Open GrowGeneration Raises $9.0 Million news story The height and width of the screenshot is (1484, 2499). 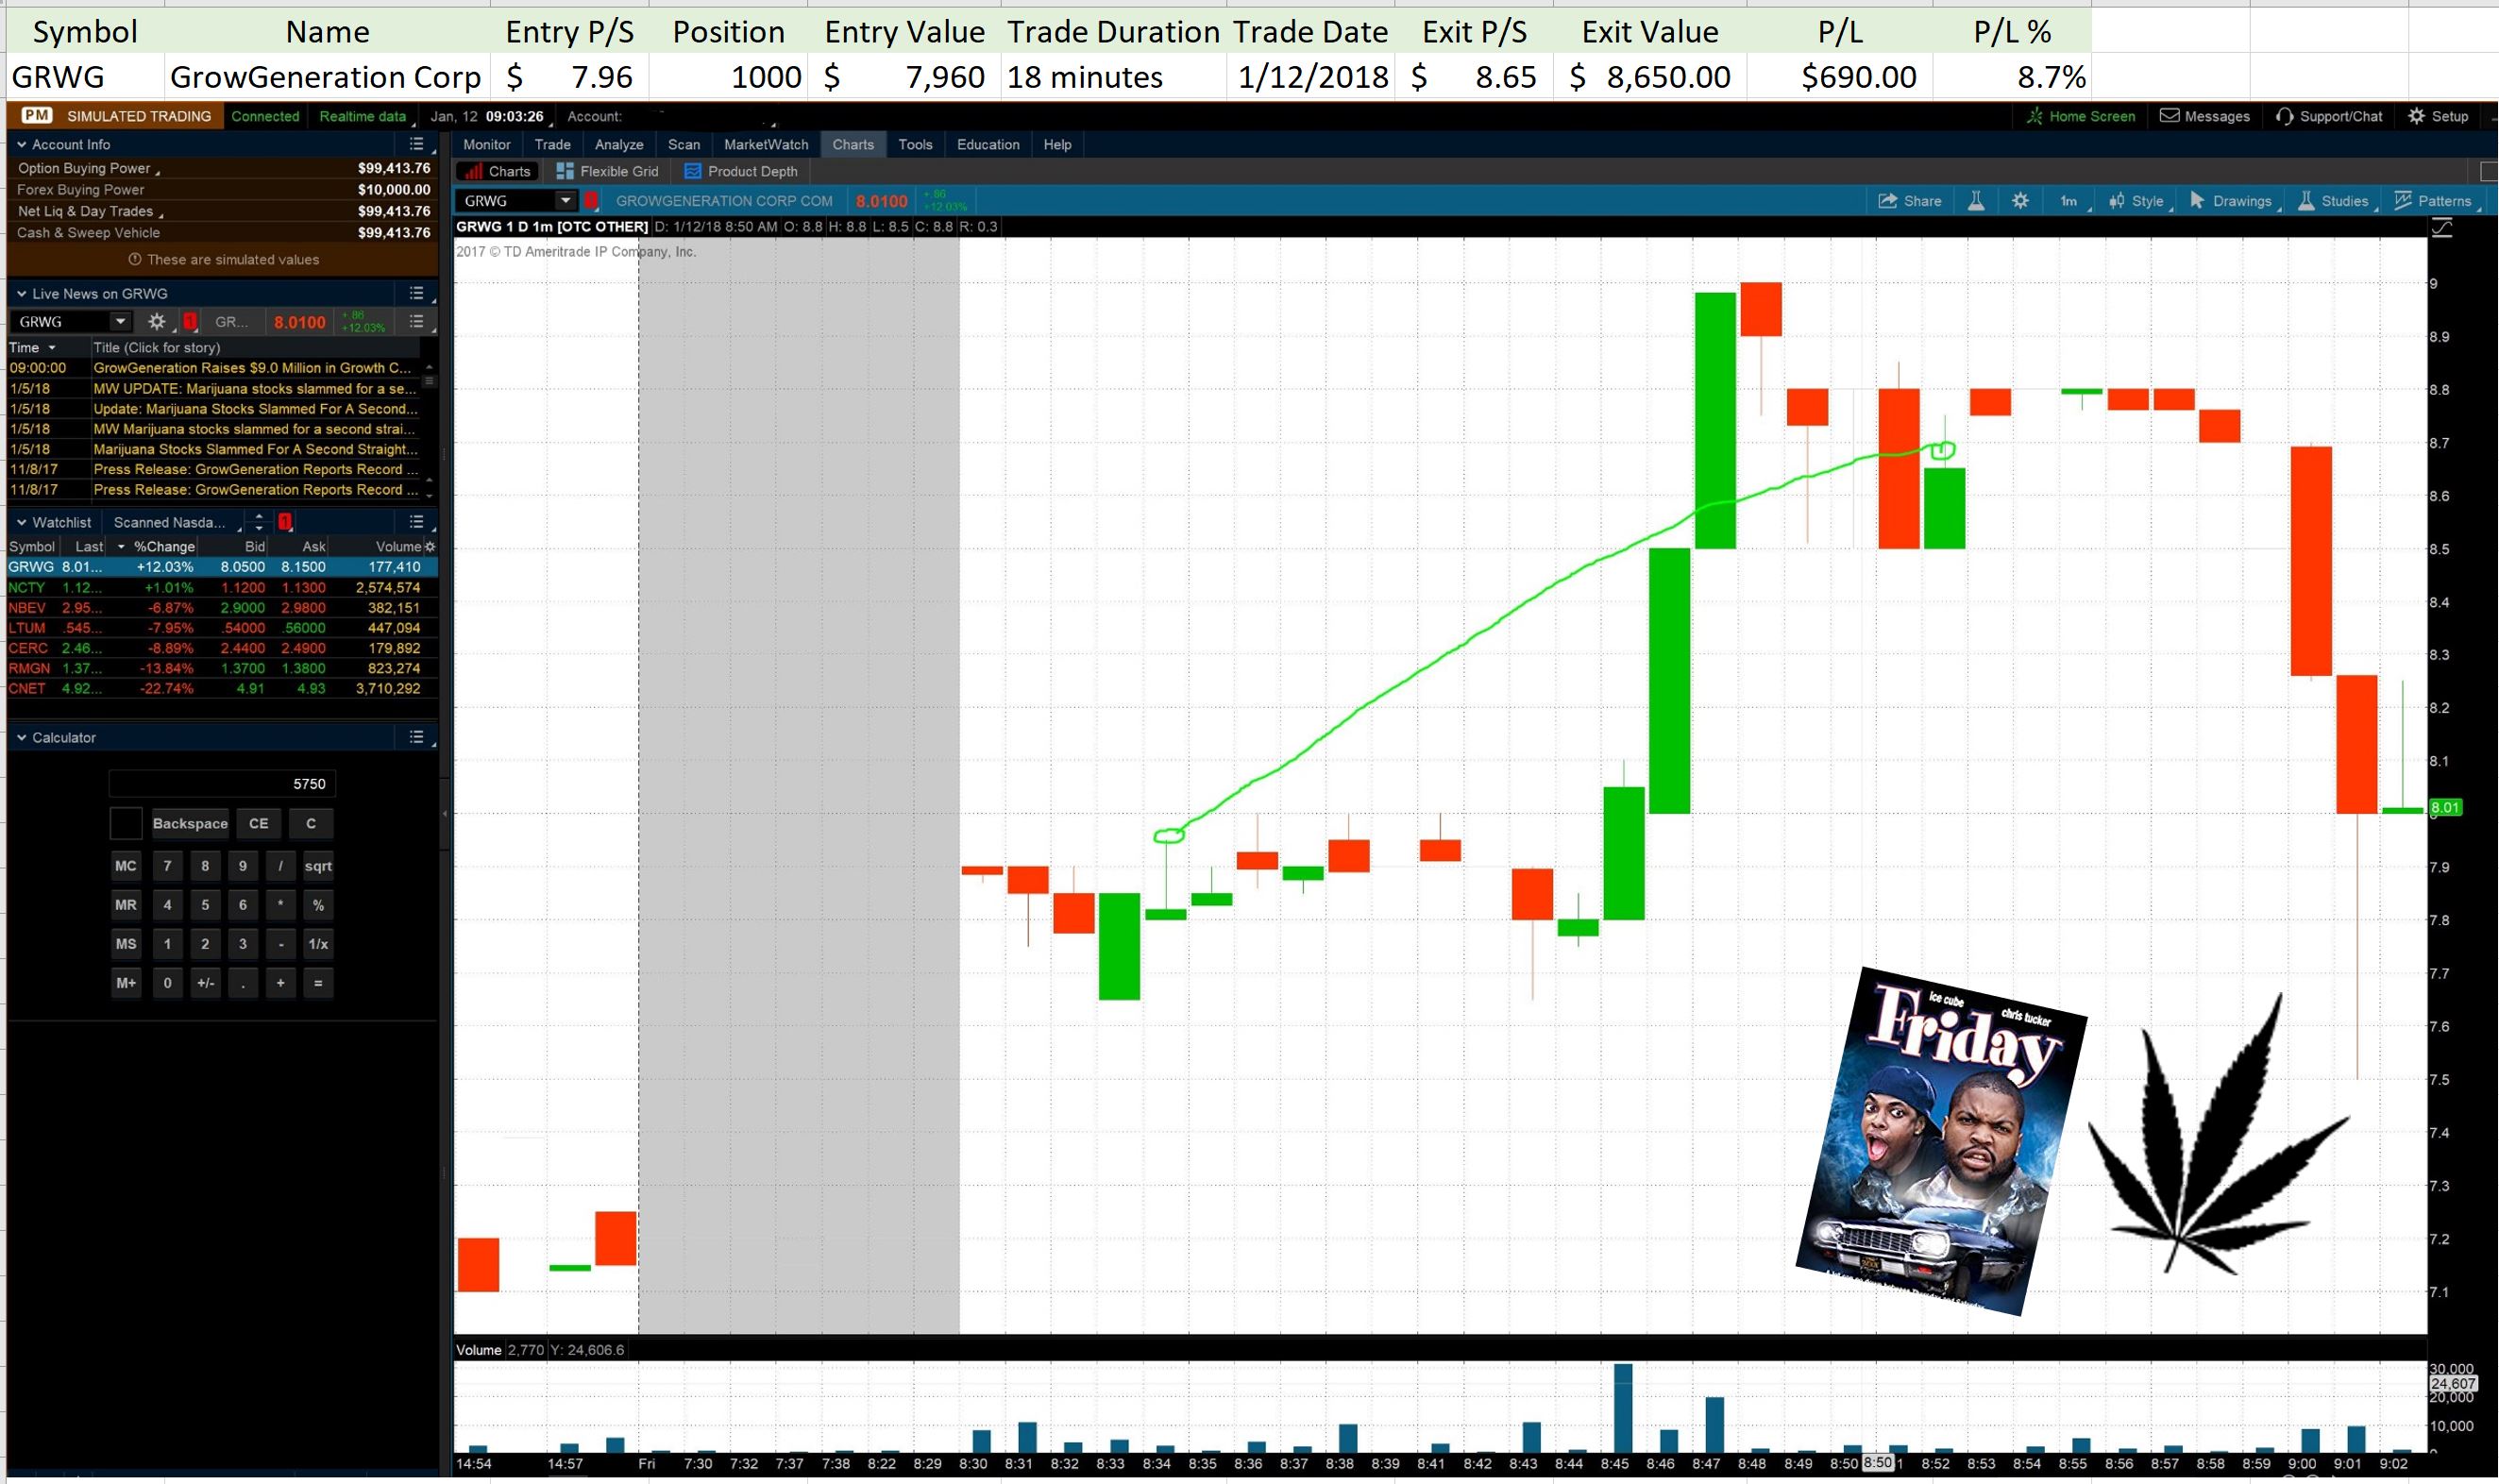tap(252, 368)
